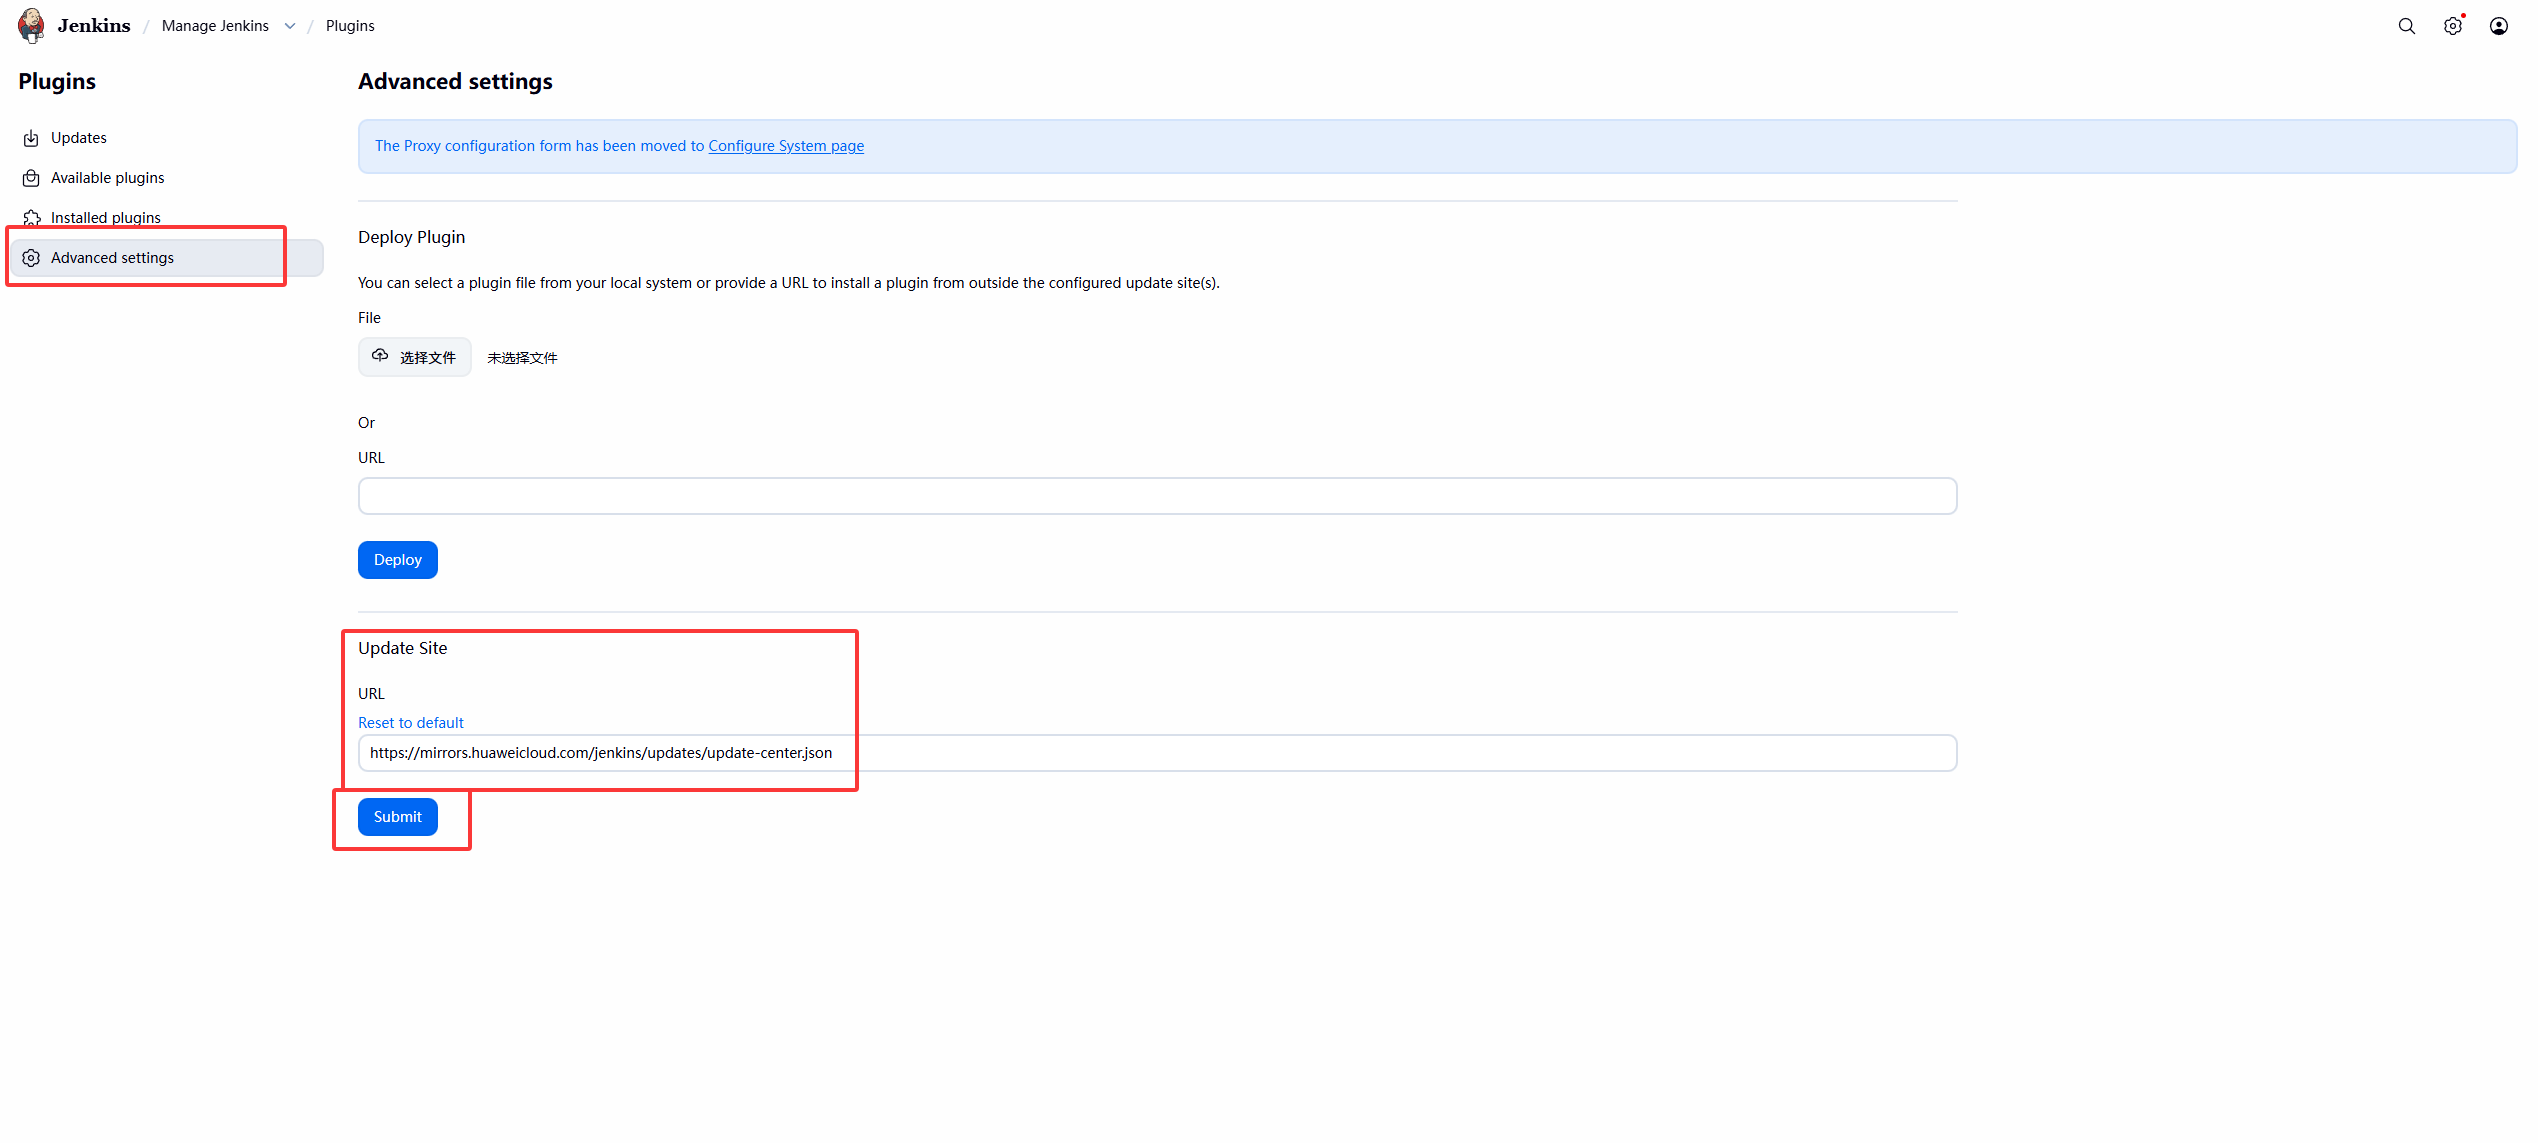Go to the Available plugins page

pyautogui.click(x=108, y=178)
